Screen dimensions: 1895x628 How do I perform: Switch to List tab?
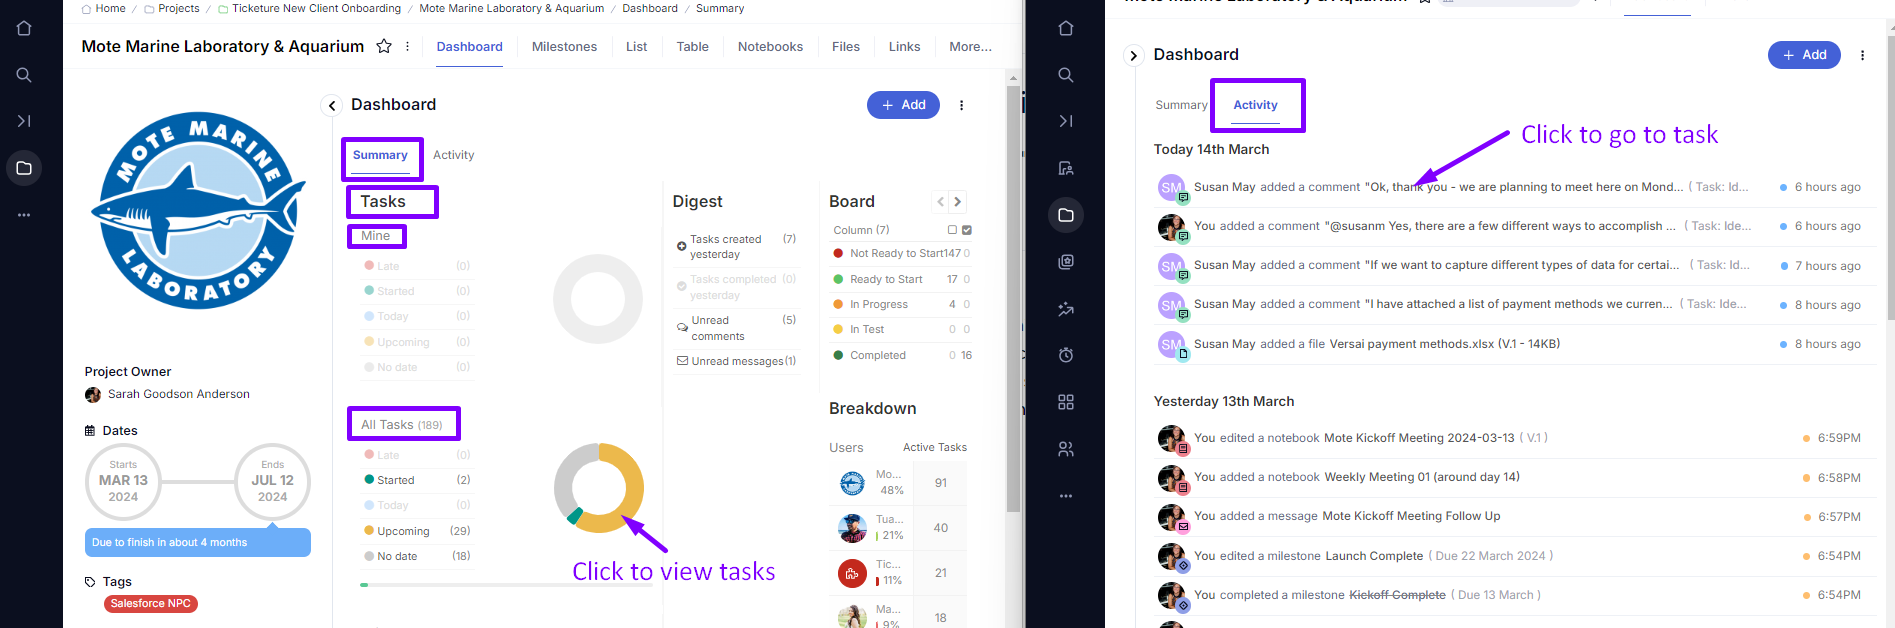[x=637, y=47]
